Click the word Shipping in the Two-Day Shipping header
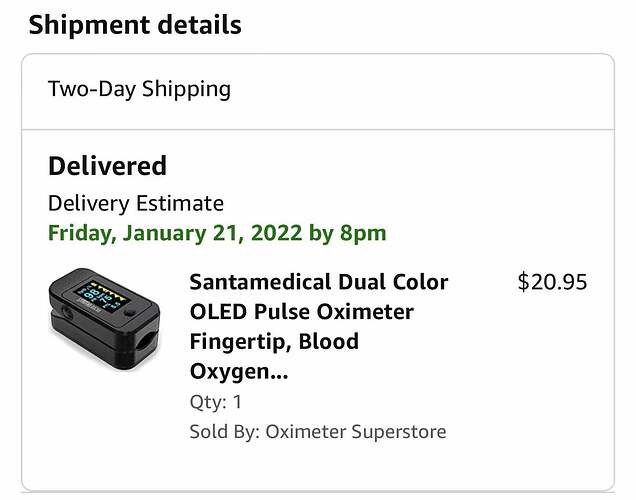Screen dimensions: 636x500 pos(186,89)
